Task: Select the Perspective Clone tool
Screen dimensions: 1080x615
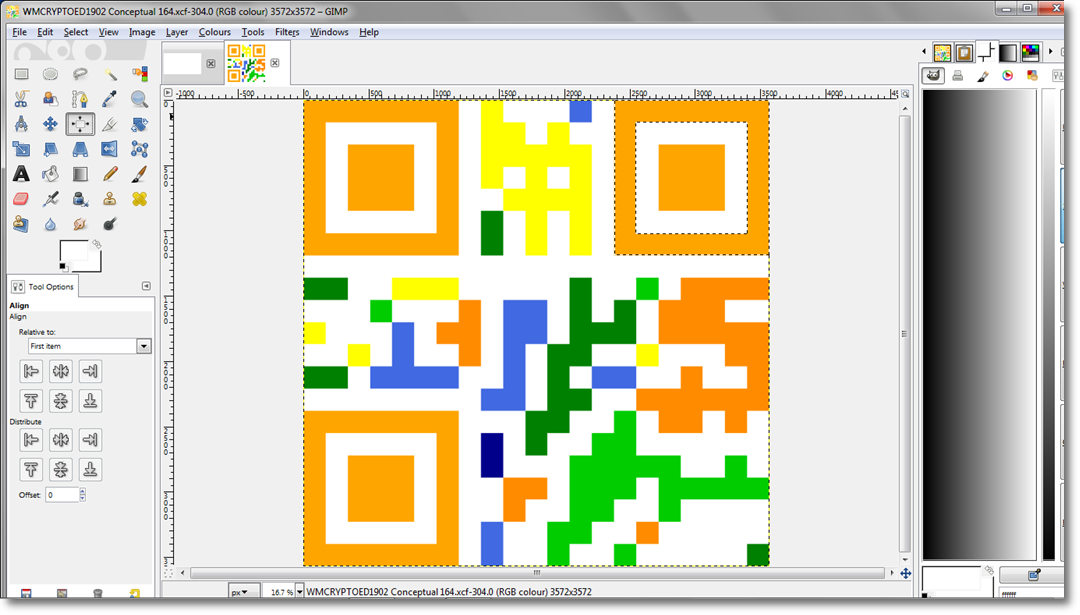Action: 21,224
